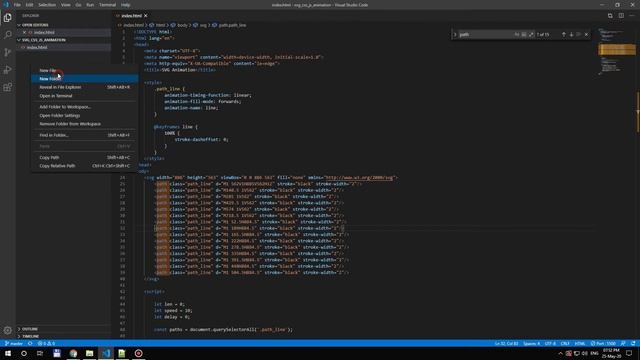Open the Windows Start menu
This screenshot has height=360, width=640.
point(8,353)
